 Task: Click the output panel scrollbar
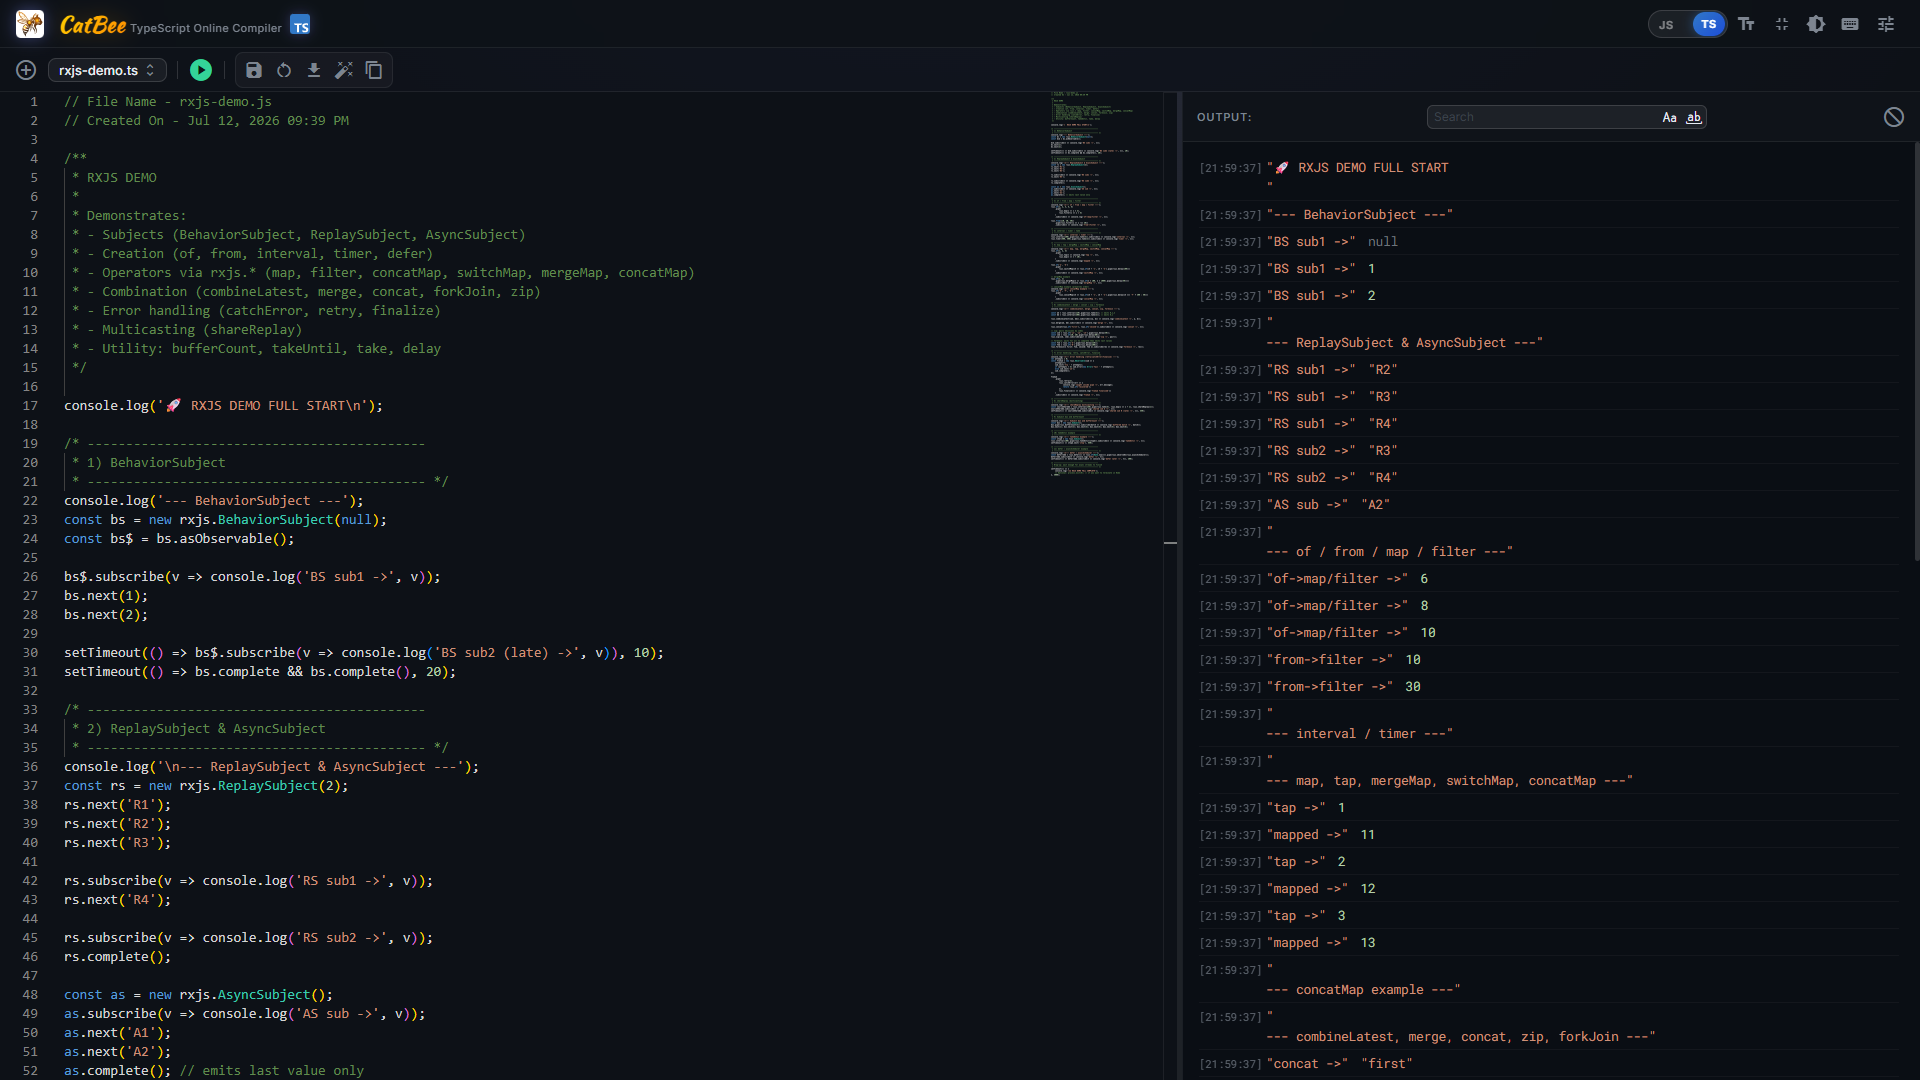[x=1916, y=350]
